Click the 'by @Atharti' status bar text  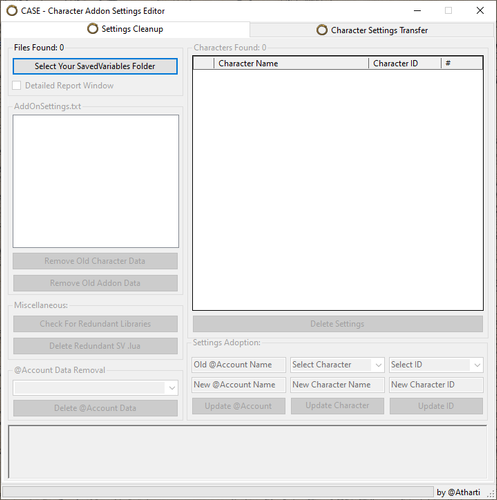click(x=458, y=492)
